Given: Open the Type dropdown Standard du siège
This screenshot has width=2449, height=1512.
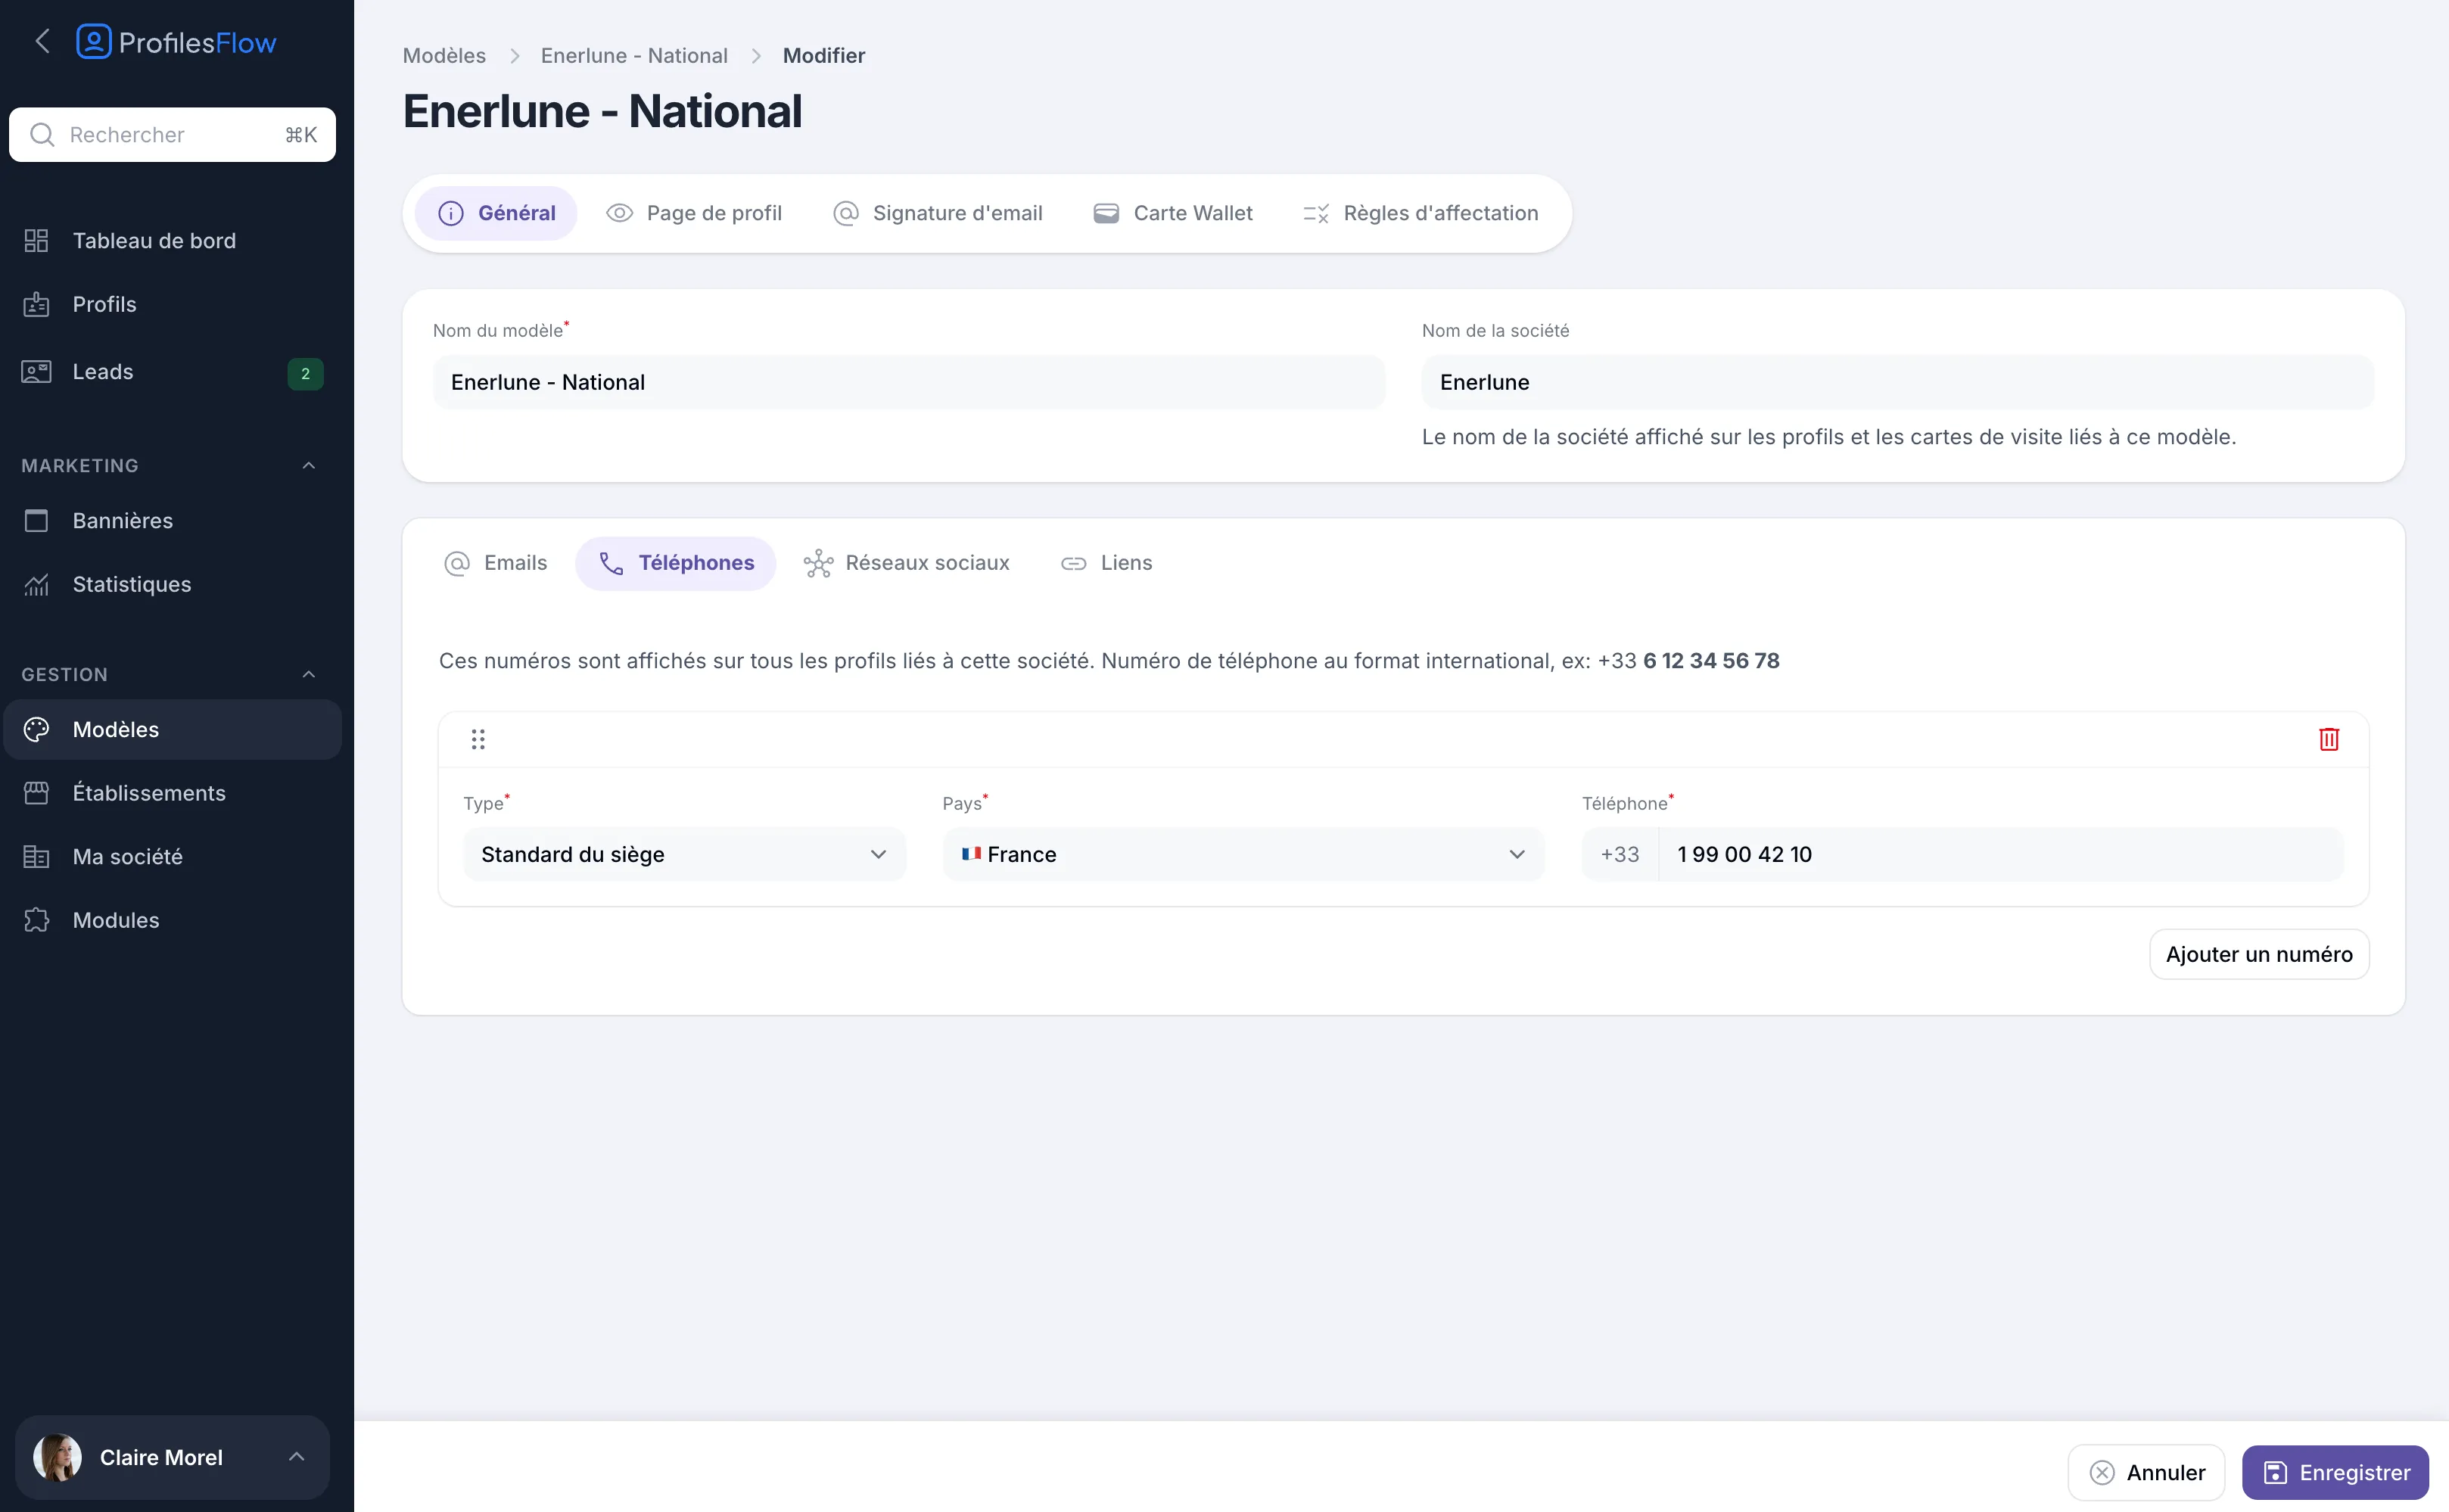Looking at the screenshot, I should pyautogui.click(x=684, y=854).
